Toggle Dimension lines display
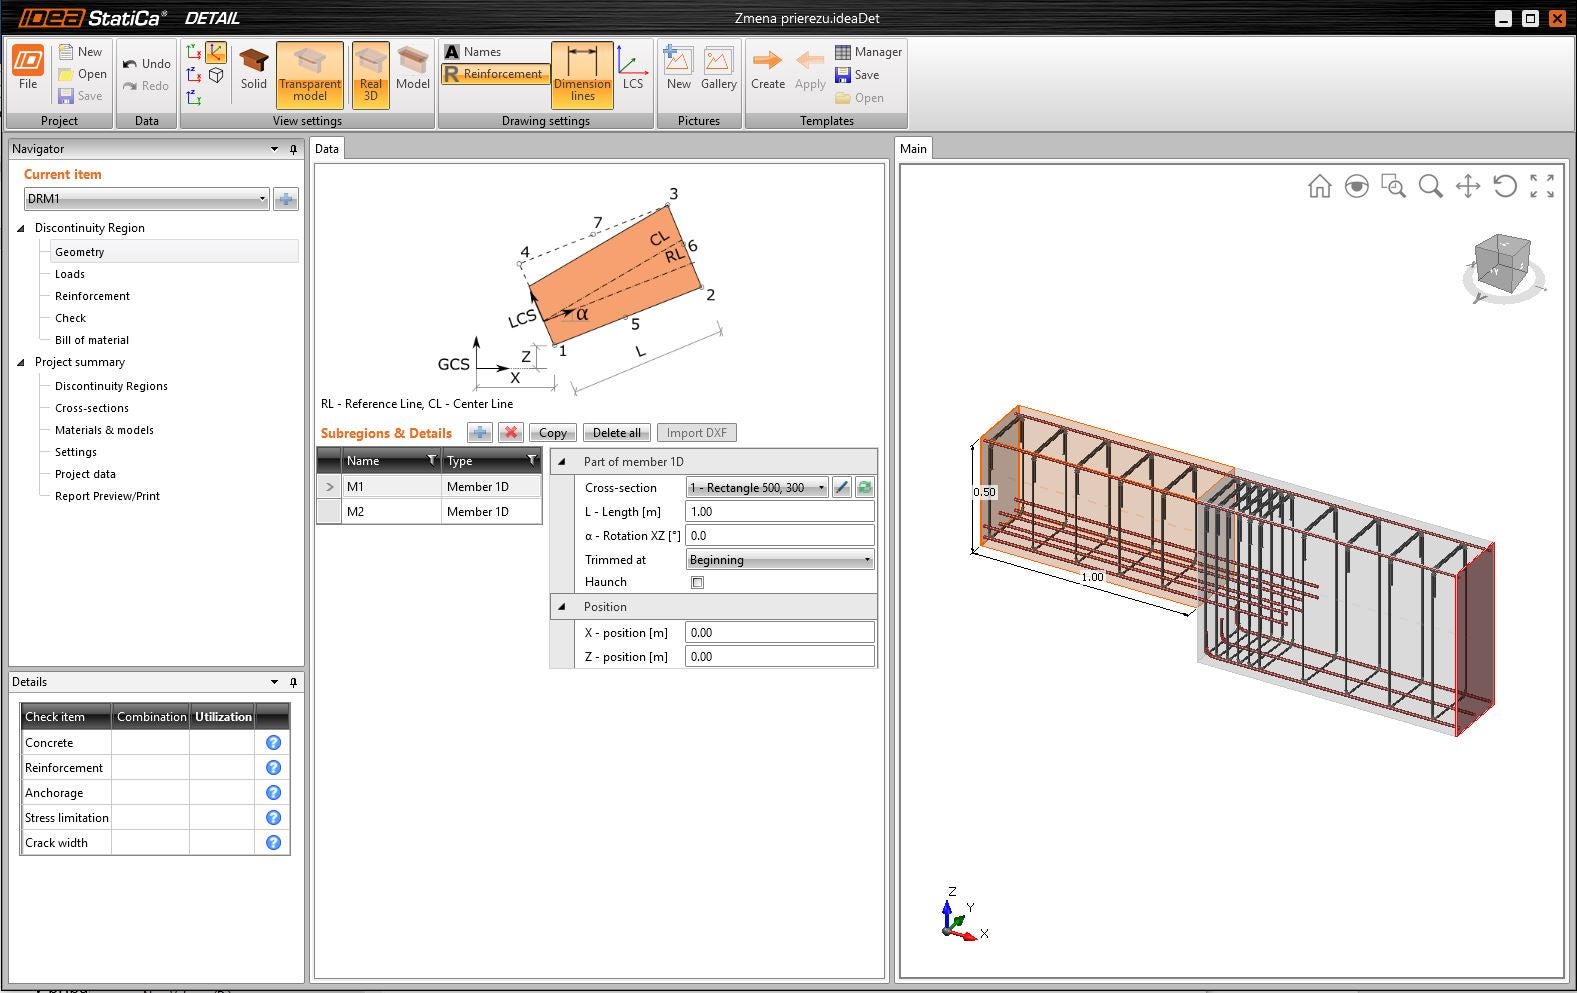 tap(582, 74)
